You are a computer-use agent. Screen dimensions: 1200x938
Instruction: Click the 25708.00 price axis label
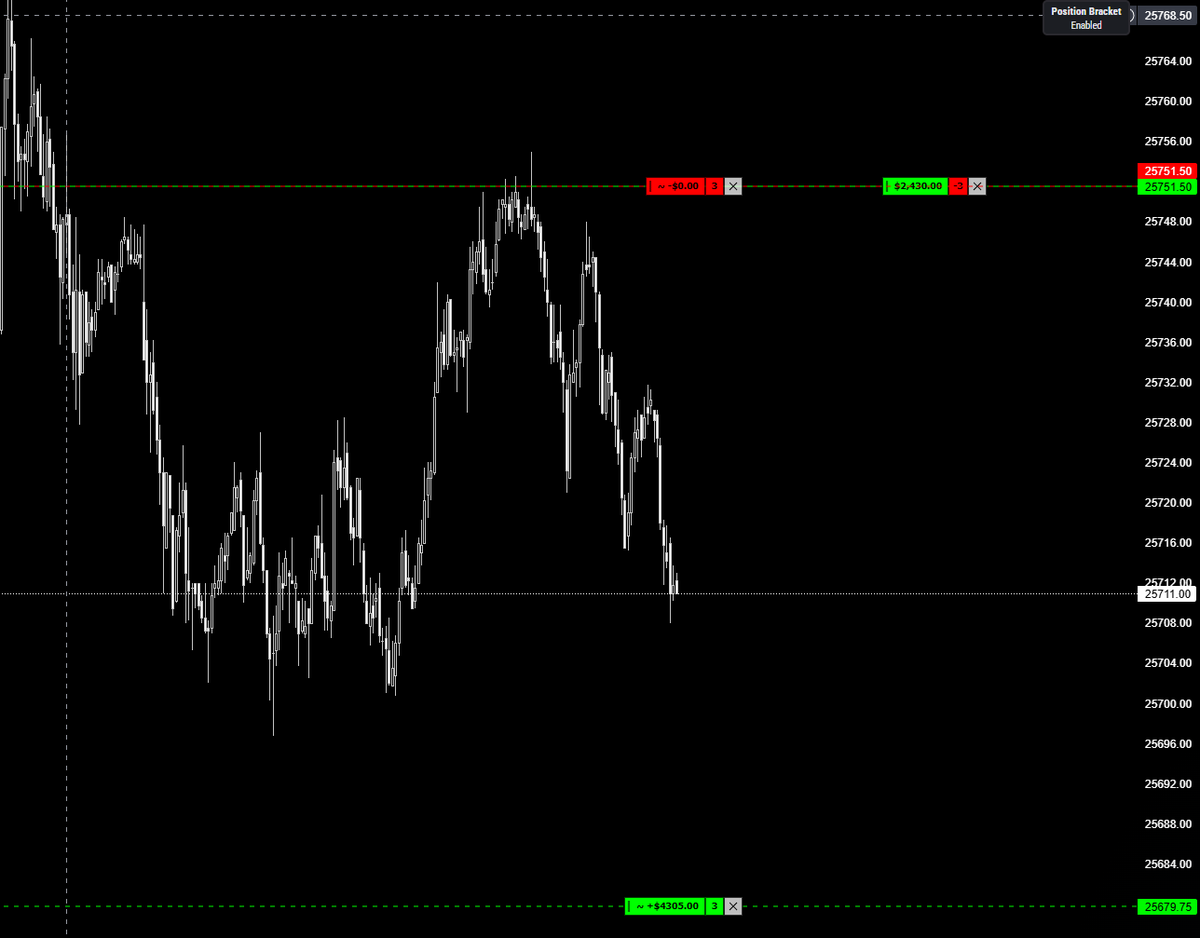click(1167, 623)
